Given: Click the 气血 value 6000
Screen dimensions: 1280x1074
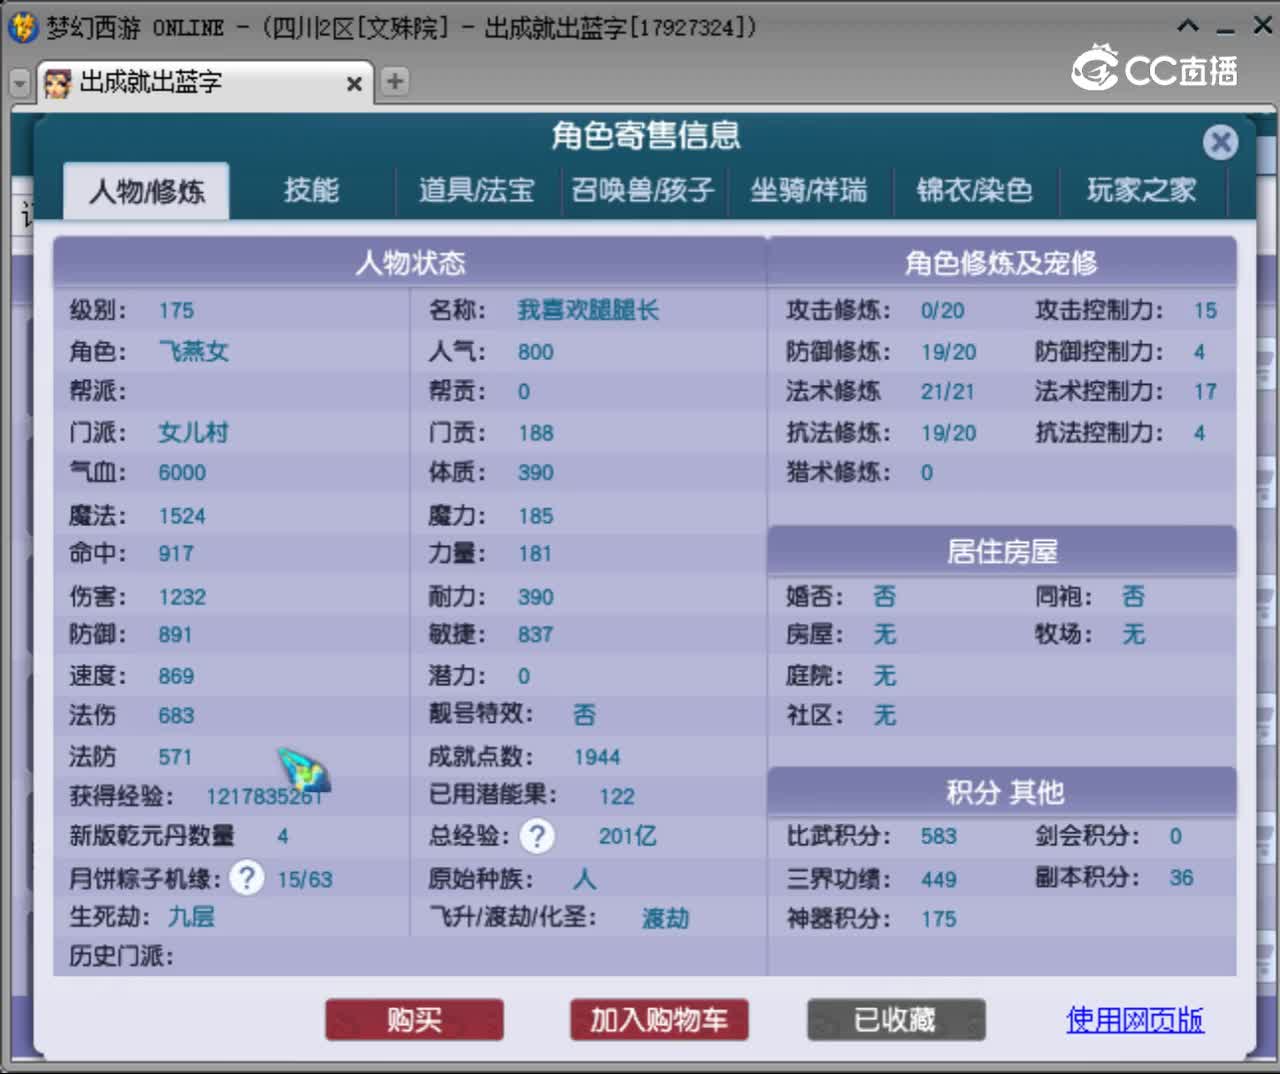Looking at the screenshot, I should [182, 473].
